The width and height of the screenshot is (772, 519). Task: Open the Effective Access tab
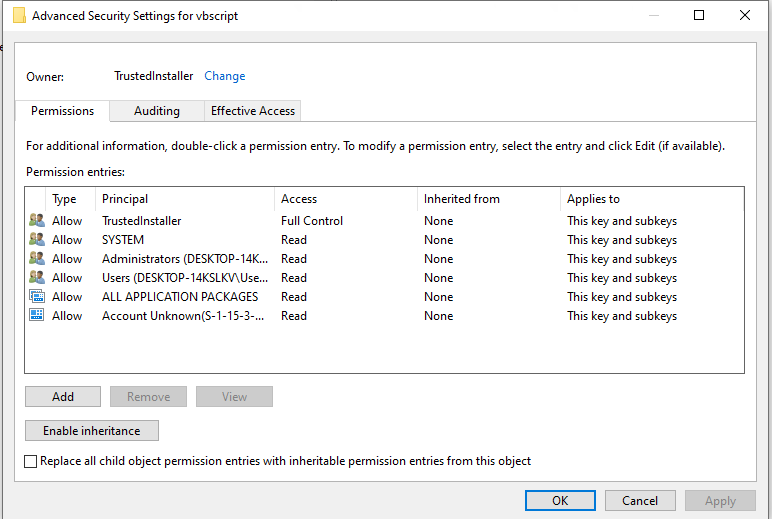tap(253, 111)
